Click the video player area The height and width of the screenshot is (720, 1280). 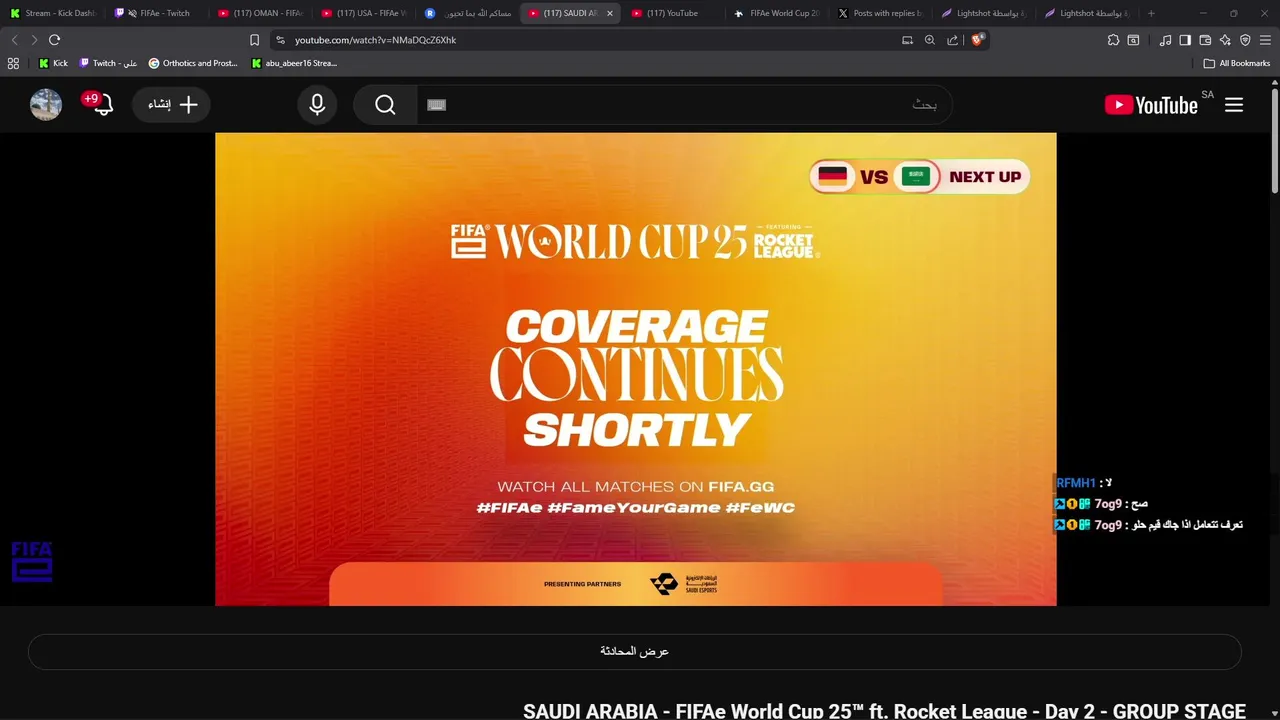point(635,369)
